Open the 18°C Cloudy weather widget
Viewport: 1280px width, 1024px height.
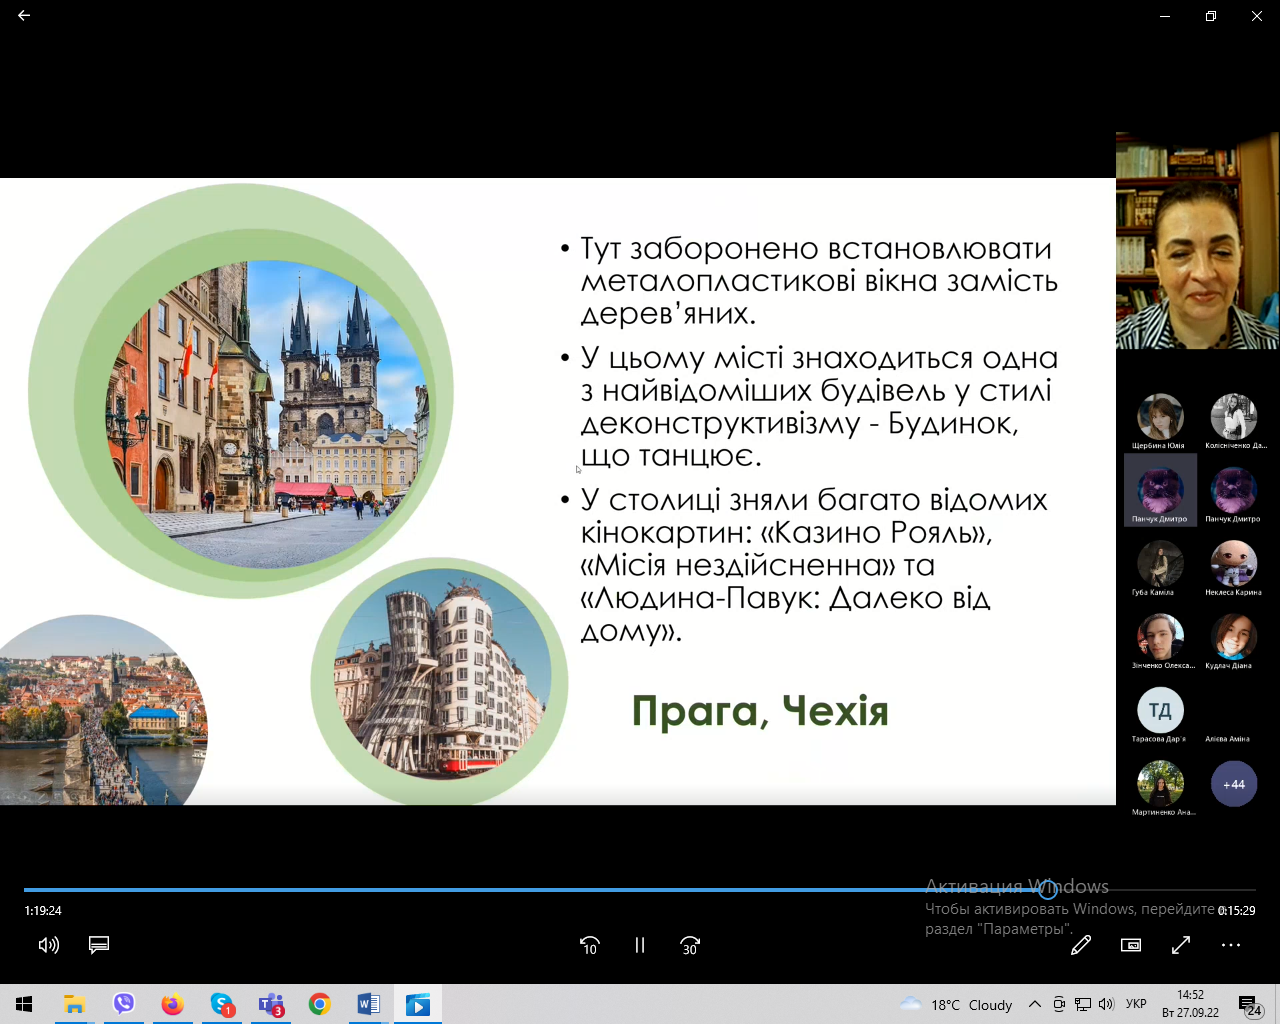pos(955,1004)
